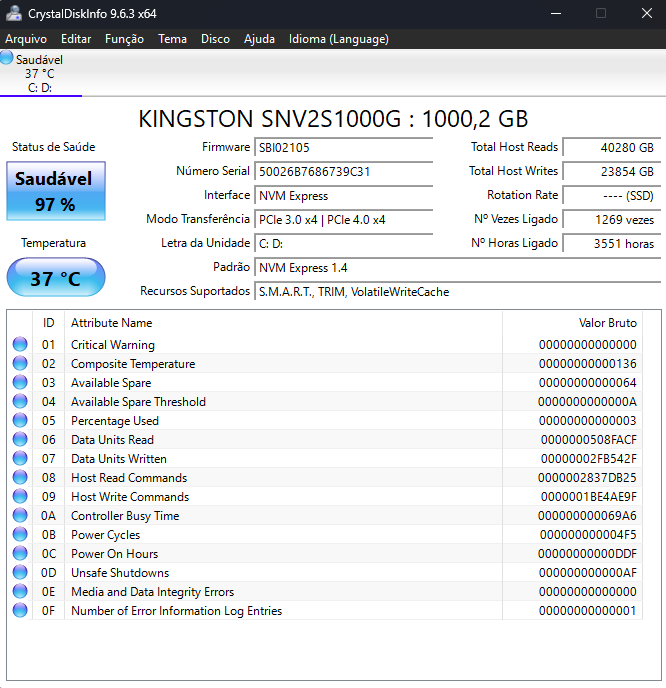The height and width of the screenshot is (688, 666).
Task: Select the C: D: disk tab
Action: click(41, 73)
